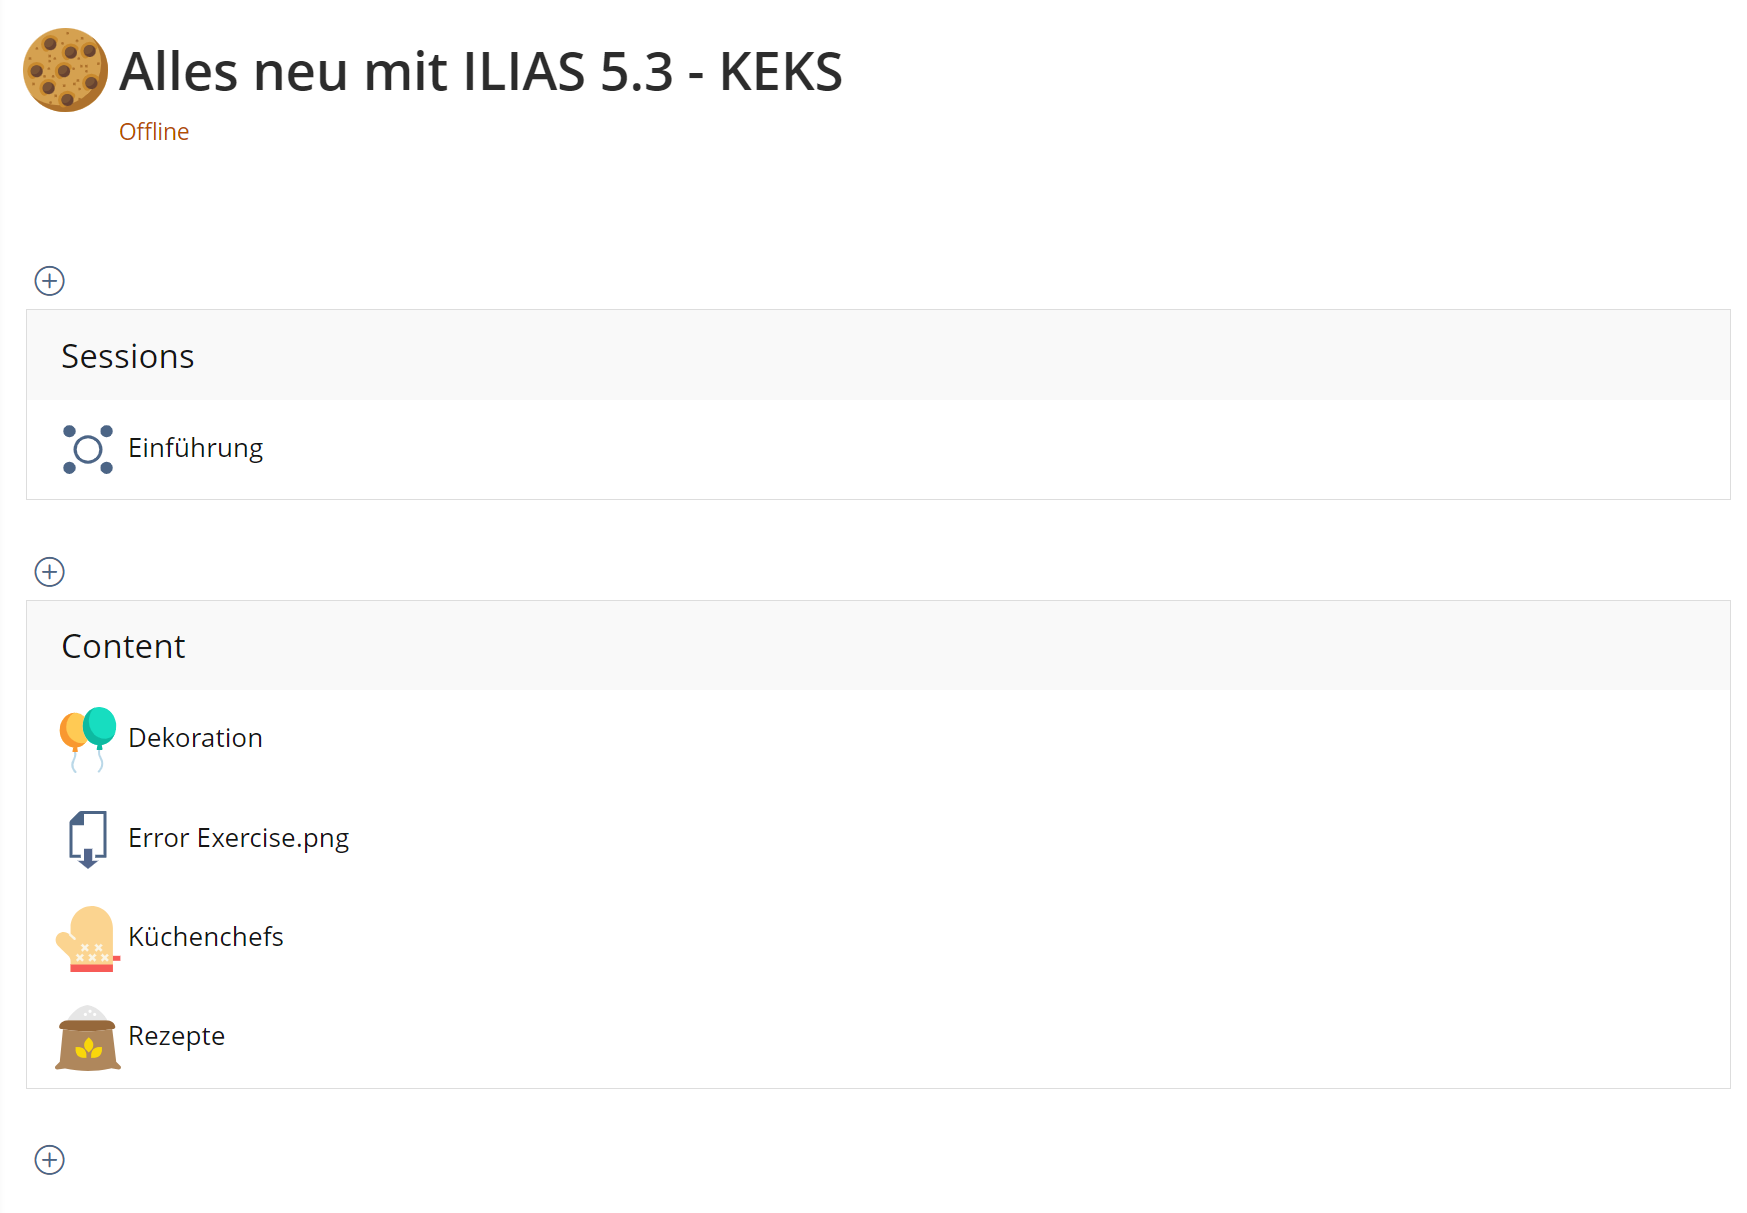
Task: Click the Content block heading
Action: tap(124, 646)
